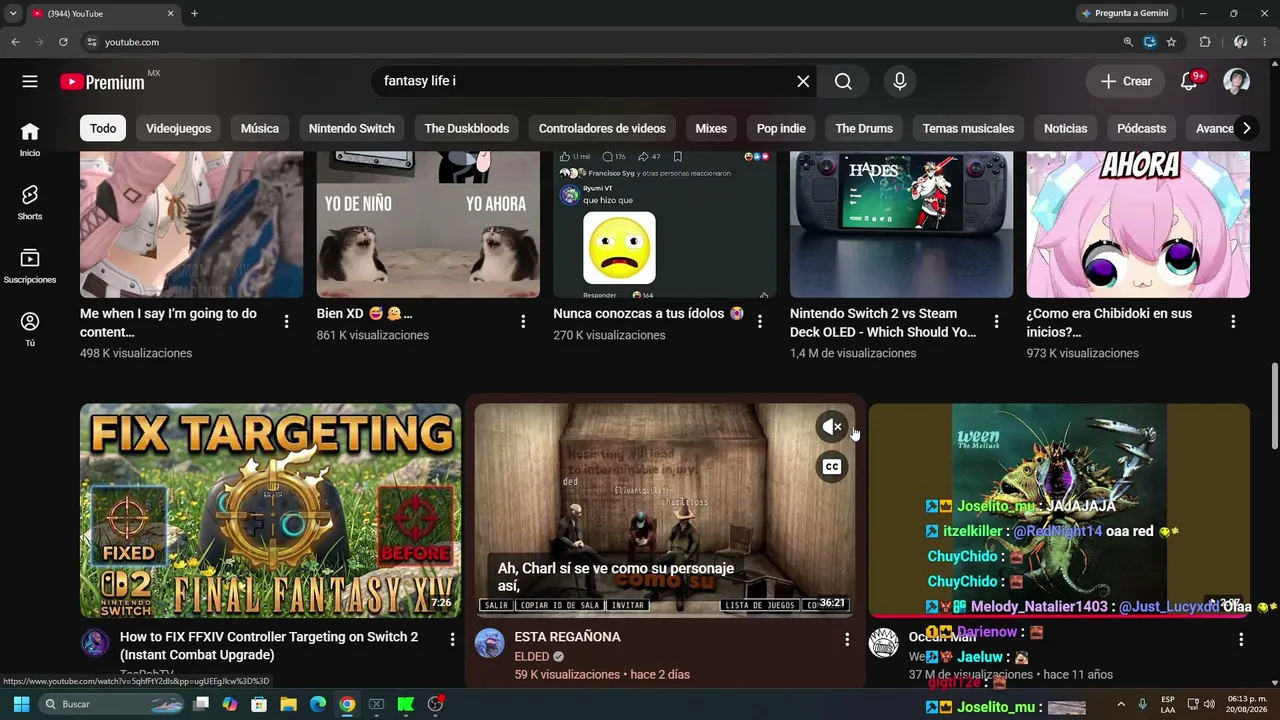Select the Todo filter chip
This screenshot has height=720, width=1280.
[103, 128]
